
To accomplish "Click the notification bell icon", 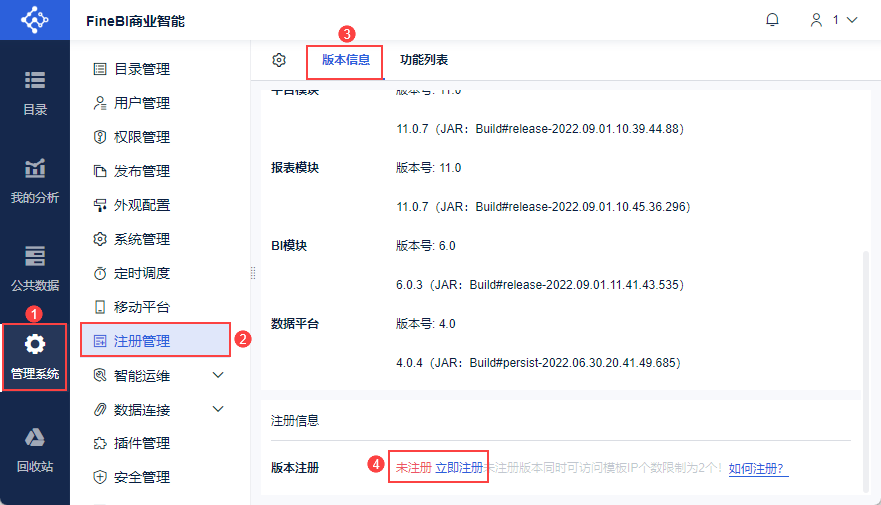I will 773,20.
